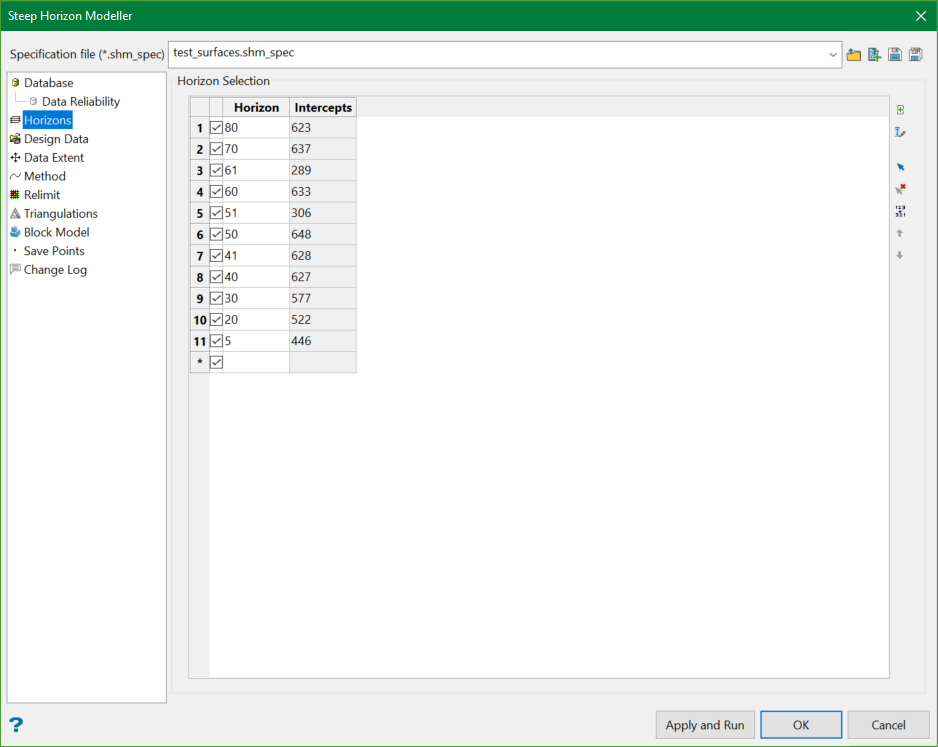Screen dimensions: 938x747
Task: Click the Cancel button
Action: coord(888,725)
